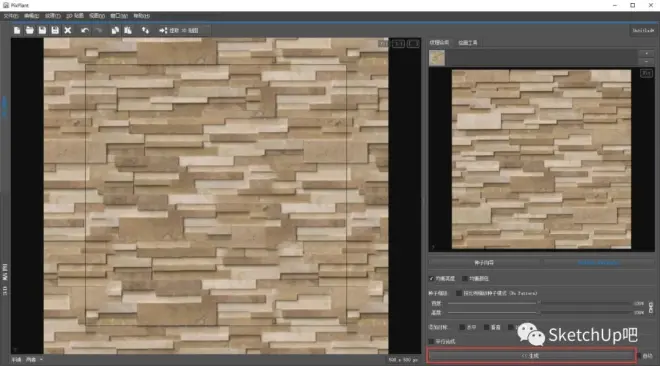Image resolution: width=660 pixels, height=366 pixels.
Task: Click the swap up-down arrows icon
Action: point(145,30)
